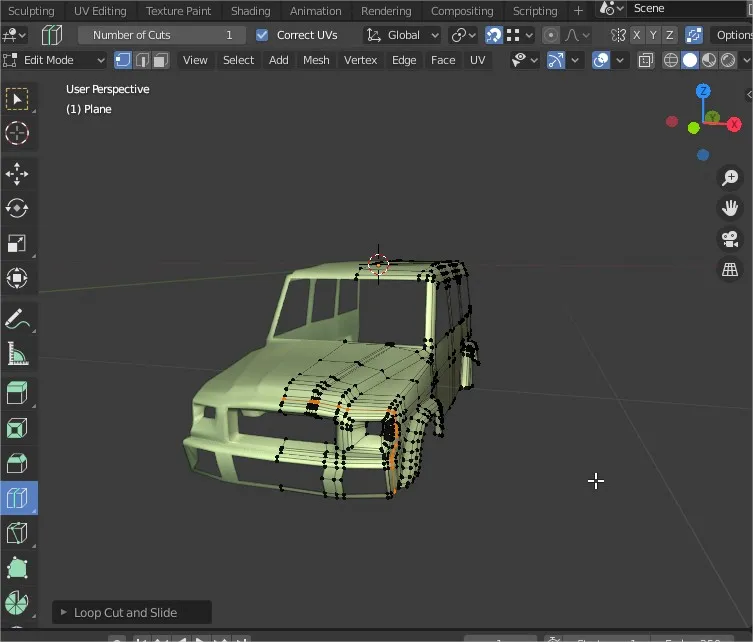Image resolution: width=753 pixels, height=642 pixels.
Task: Activate the Transform tool
Action: click(x=17, y=278)
